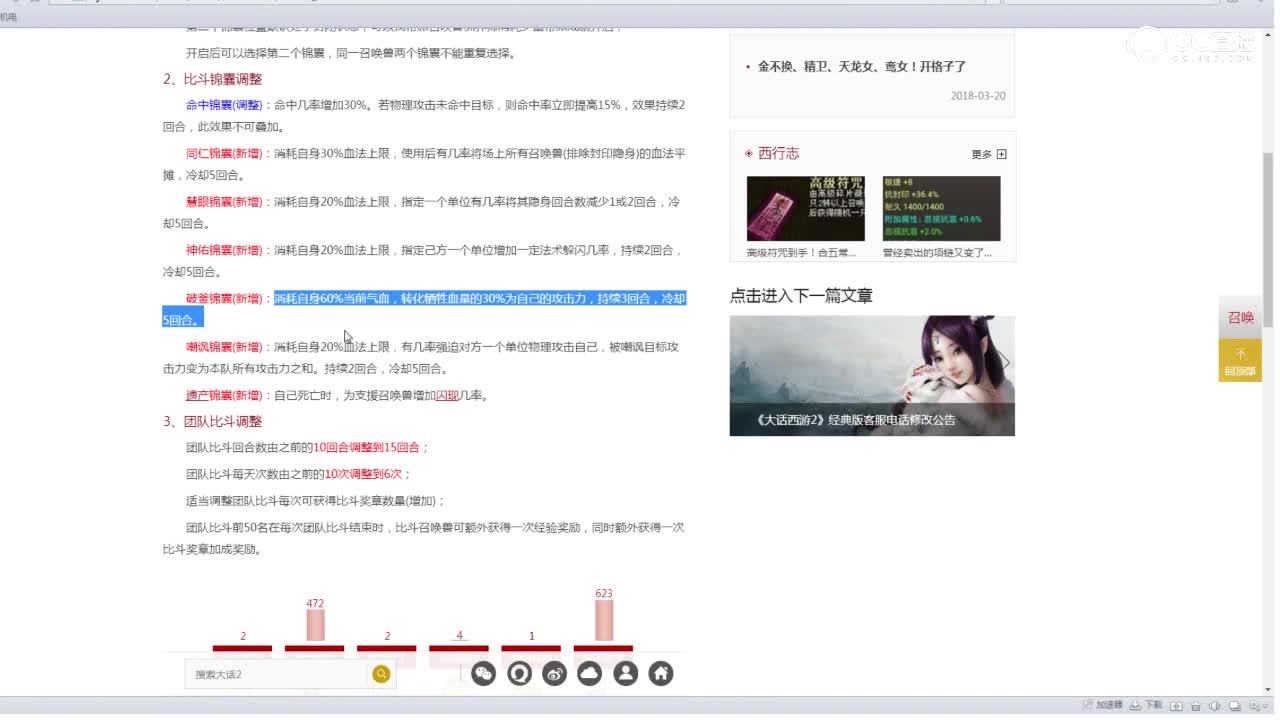Click the 曾经卖出的项链又变了 caption link
This screenshot has height=720, width=1280.
937,253
